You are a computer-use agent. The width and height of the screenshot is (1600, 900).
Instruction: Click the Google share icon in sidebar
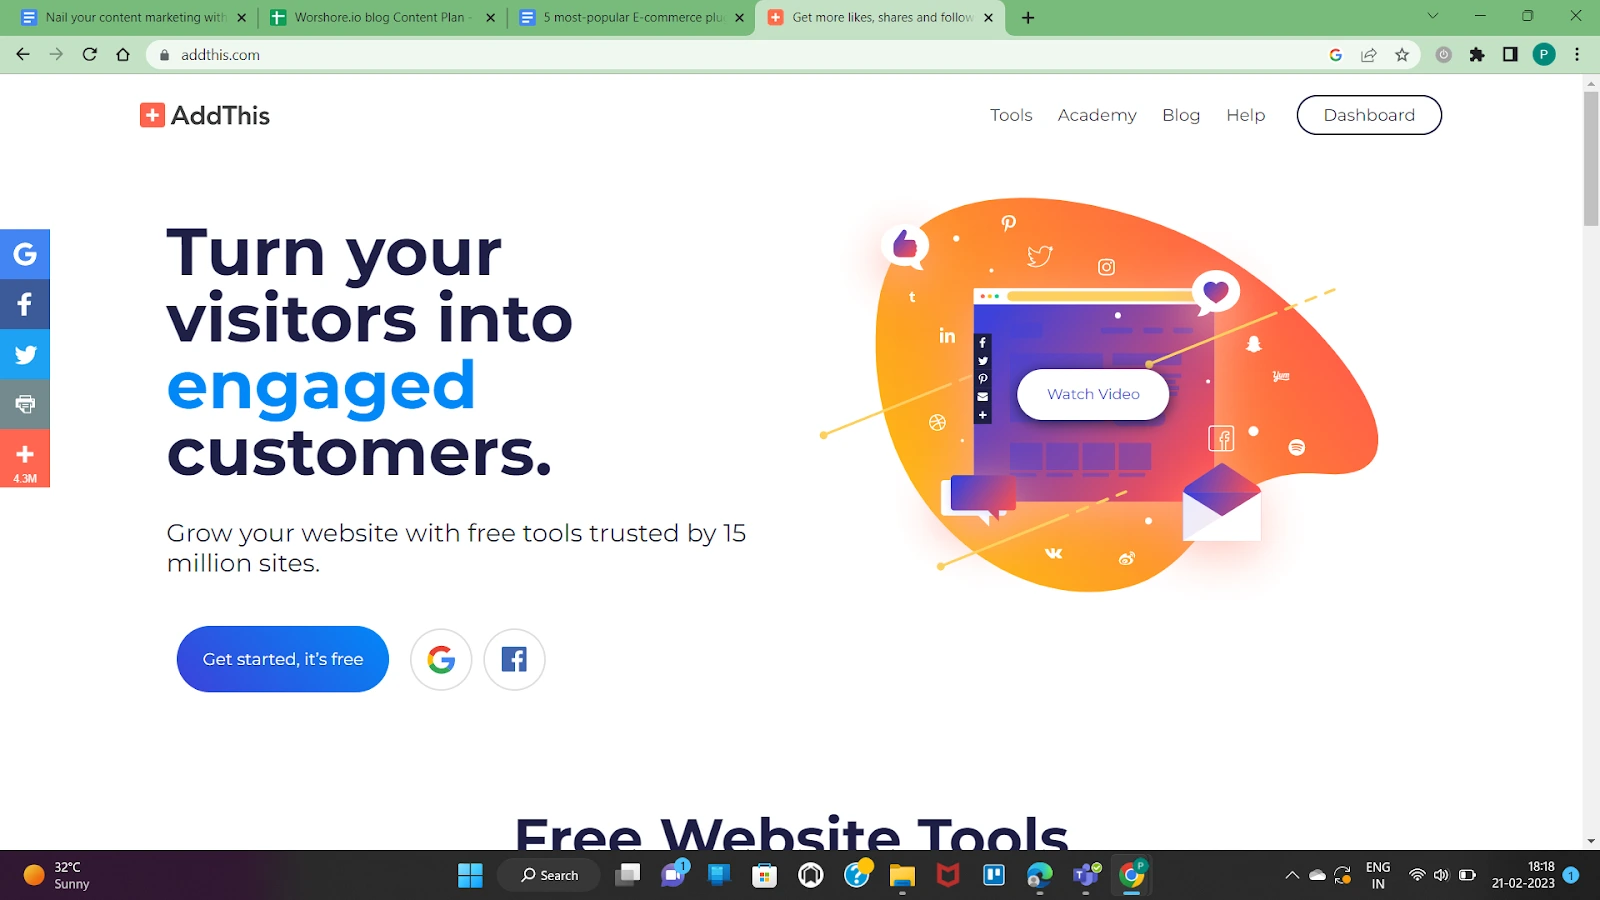(x=25, y=254)
